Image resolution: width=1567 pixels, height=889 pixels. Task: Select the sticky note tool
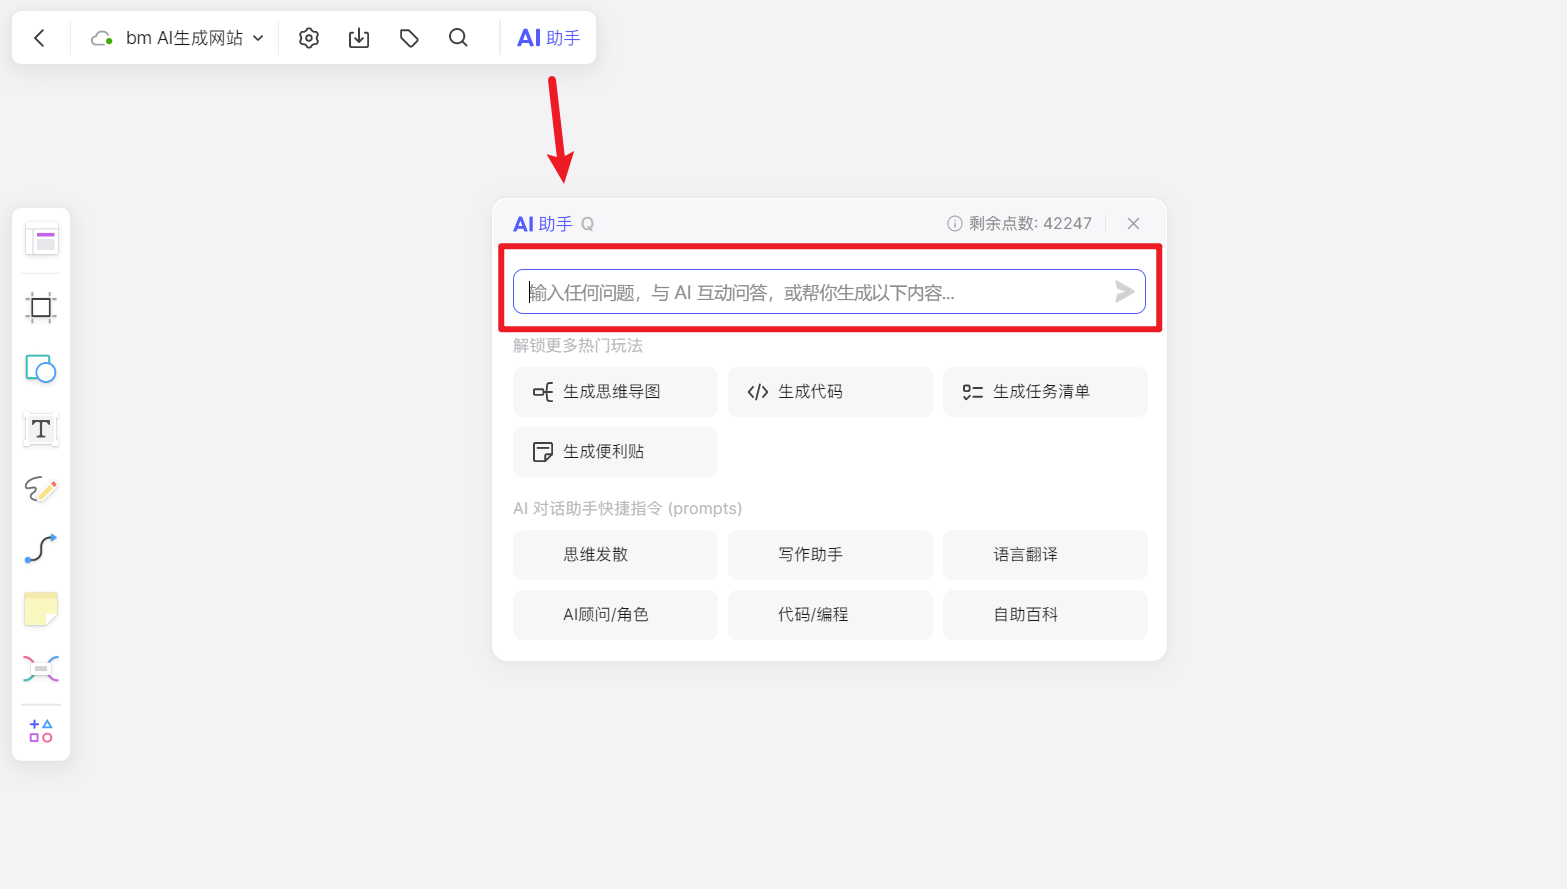pos(41,609)
